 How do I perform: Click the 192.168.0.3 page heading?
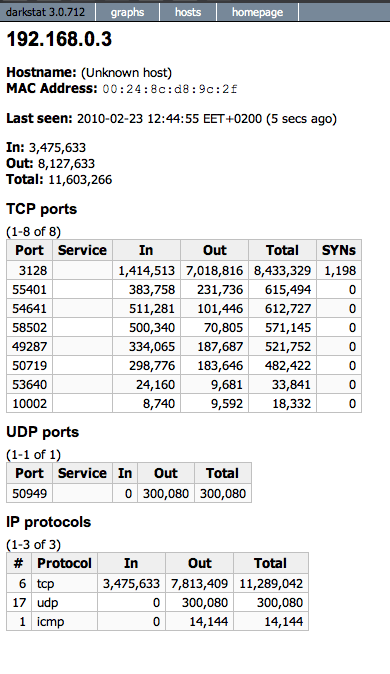click(59, 40)
